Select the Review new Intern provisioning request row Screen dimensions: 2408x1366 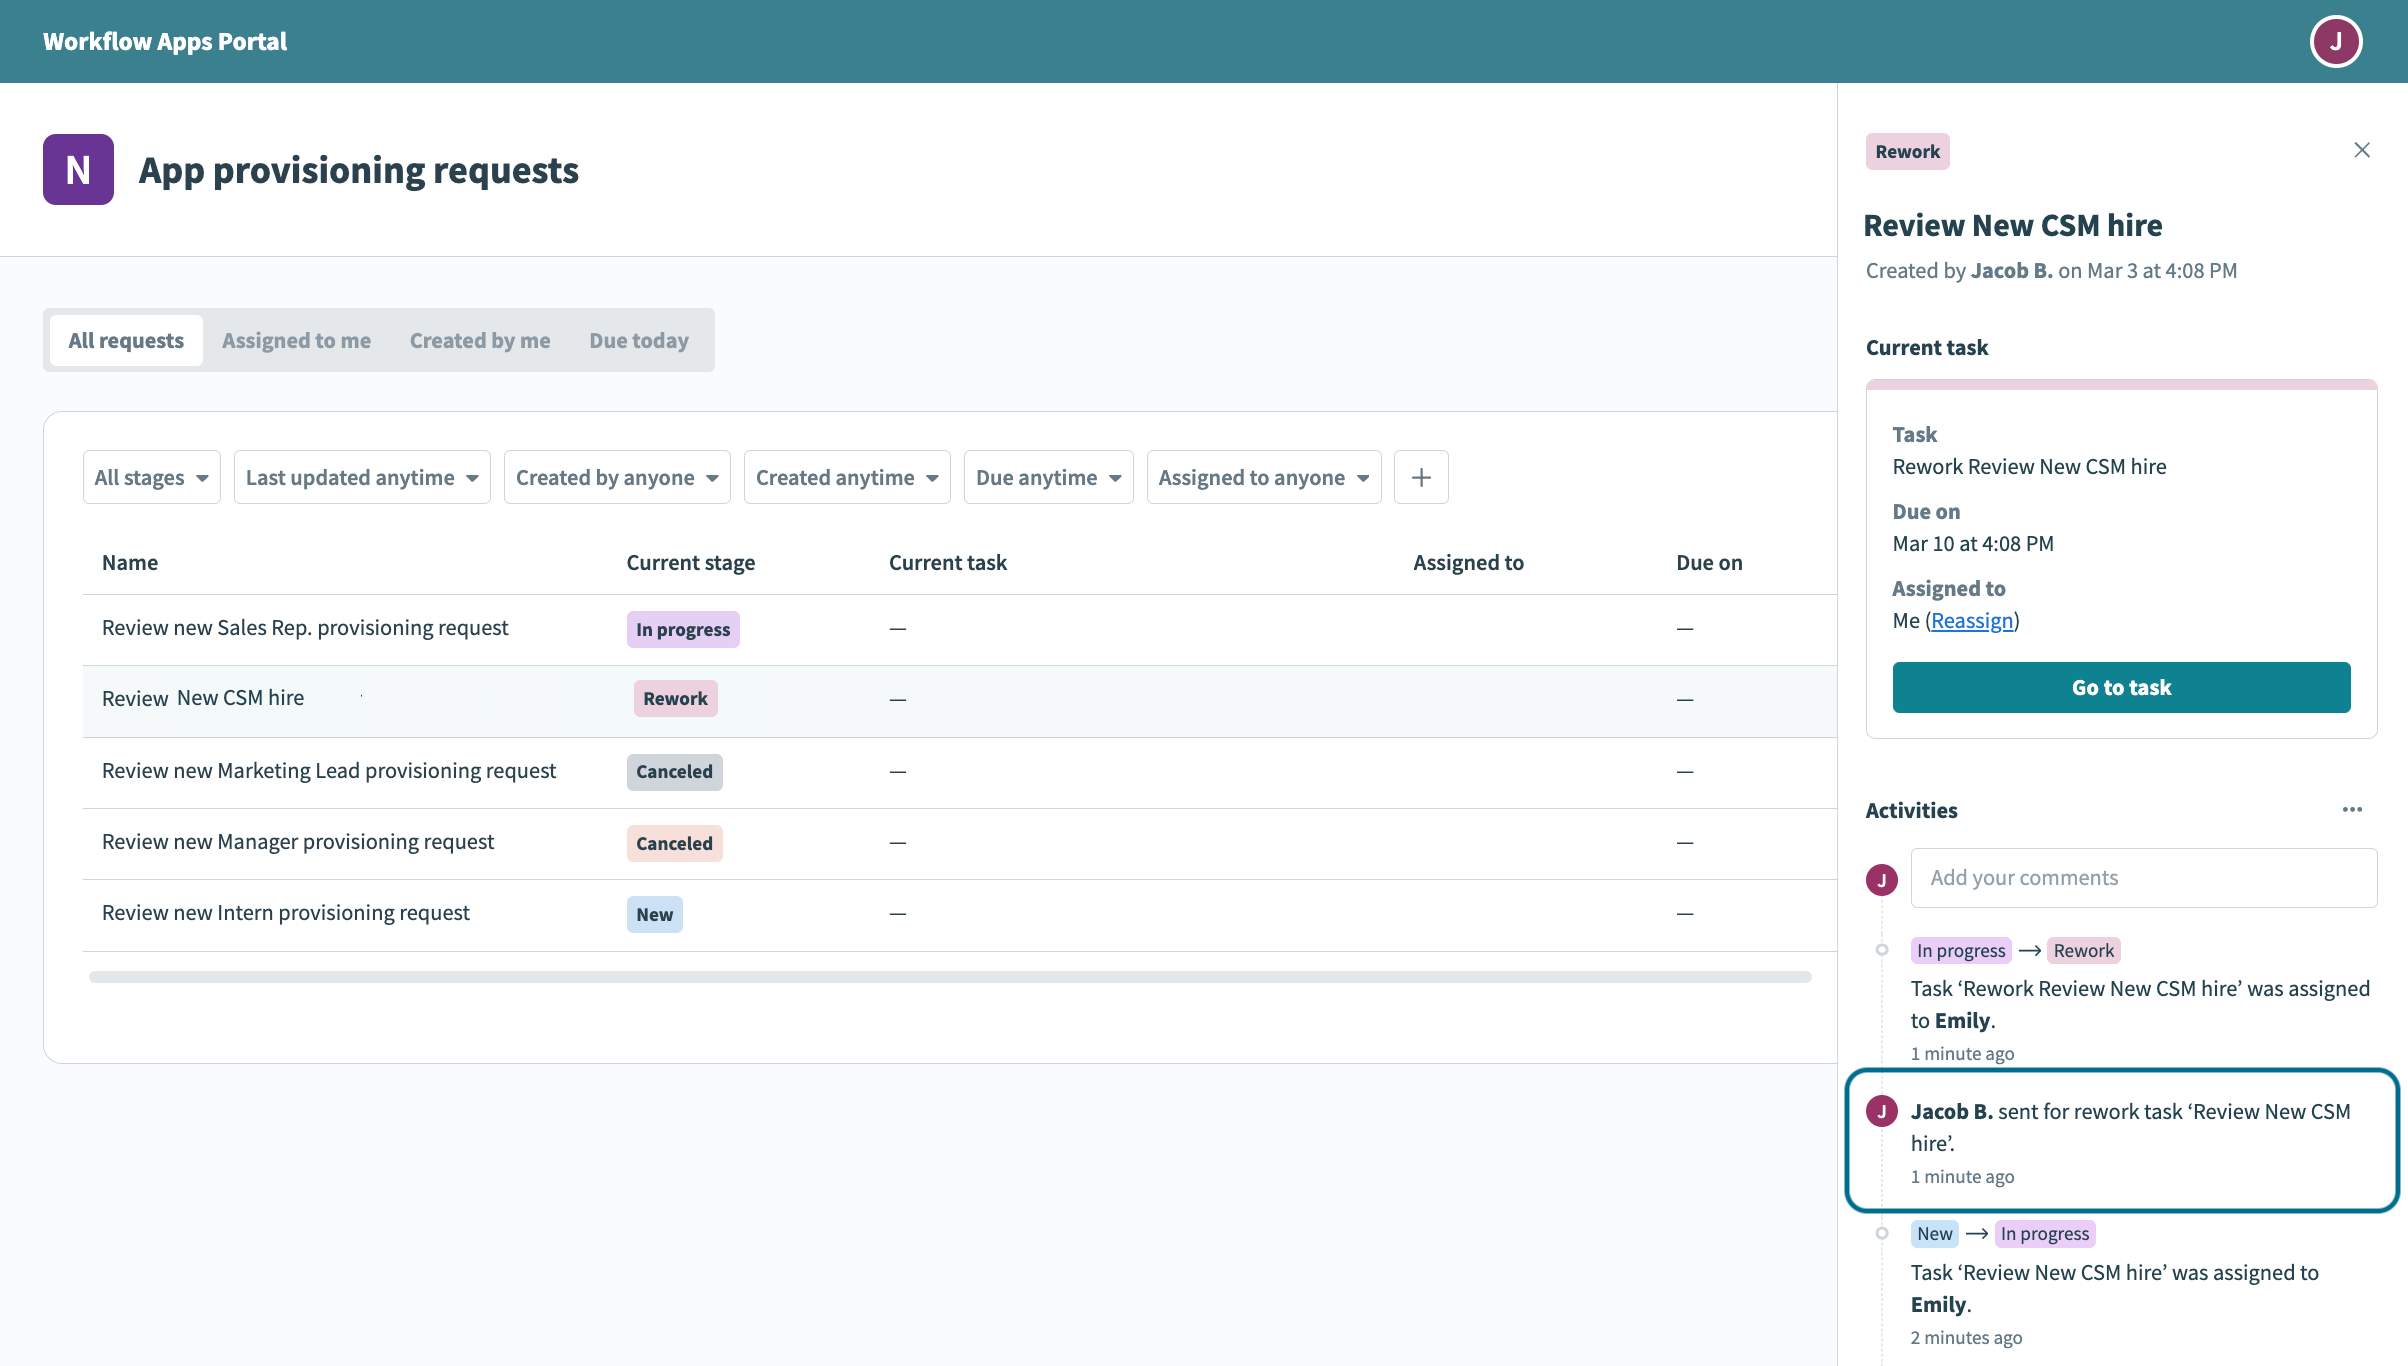[x=285, y=912]
